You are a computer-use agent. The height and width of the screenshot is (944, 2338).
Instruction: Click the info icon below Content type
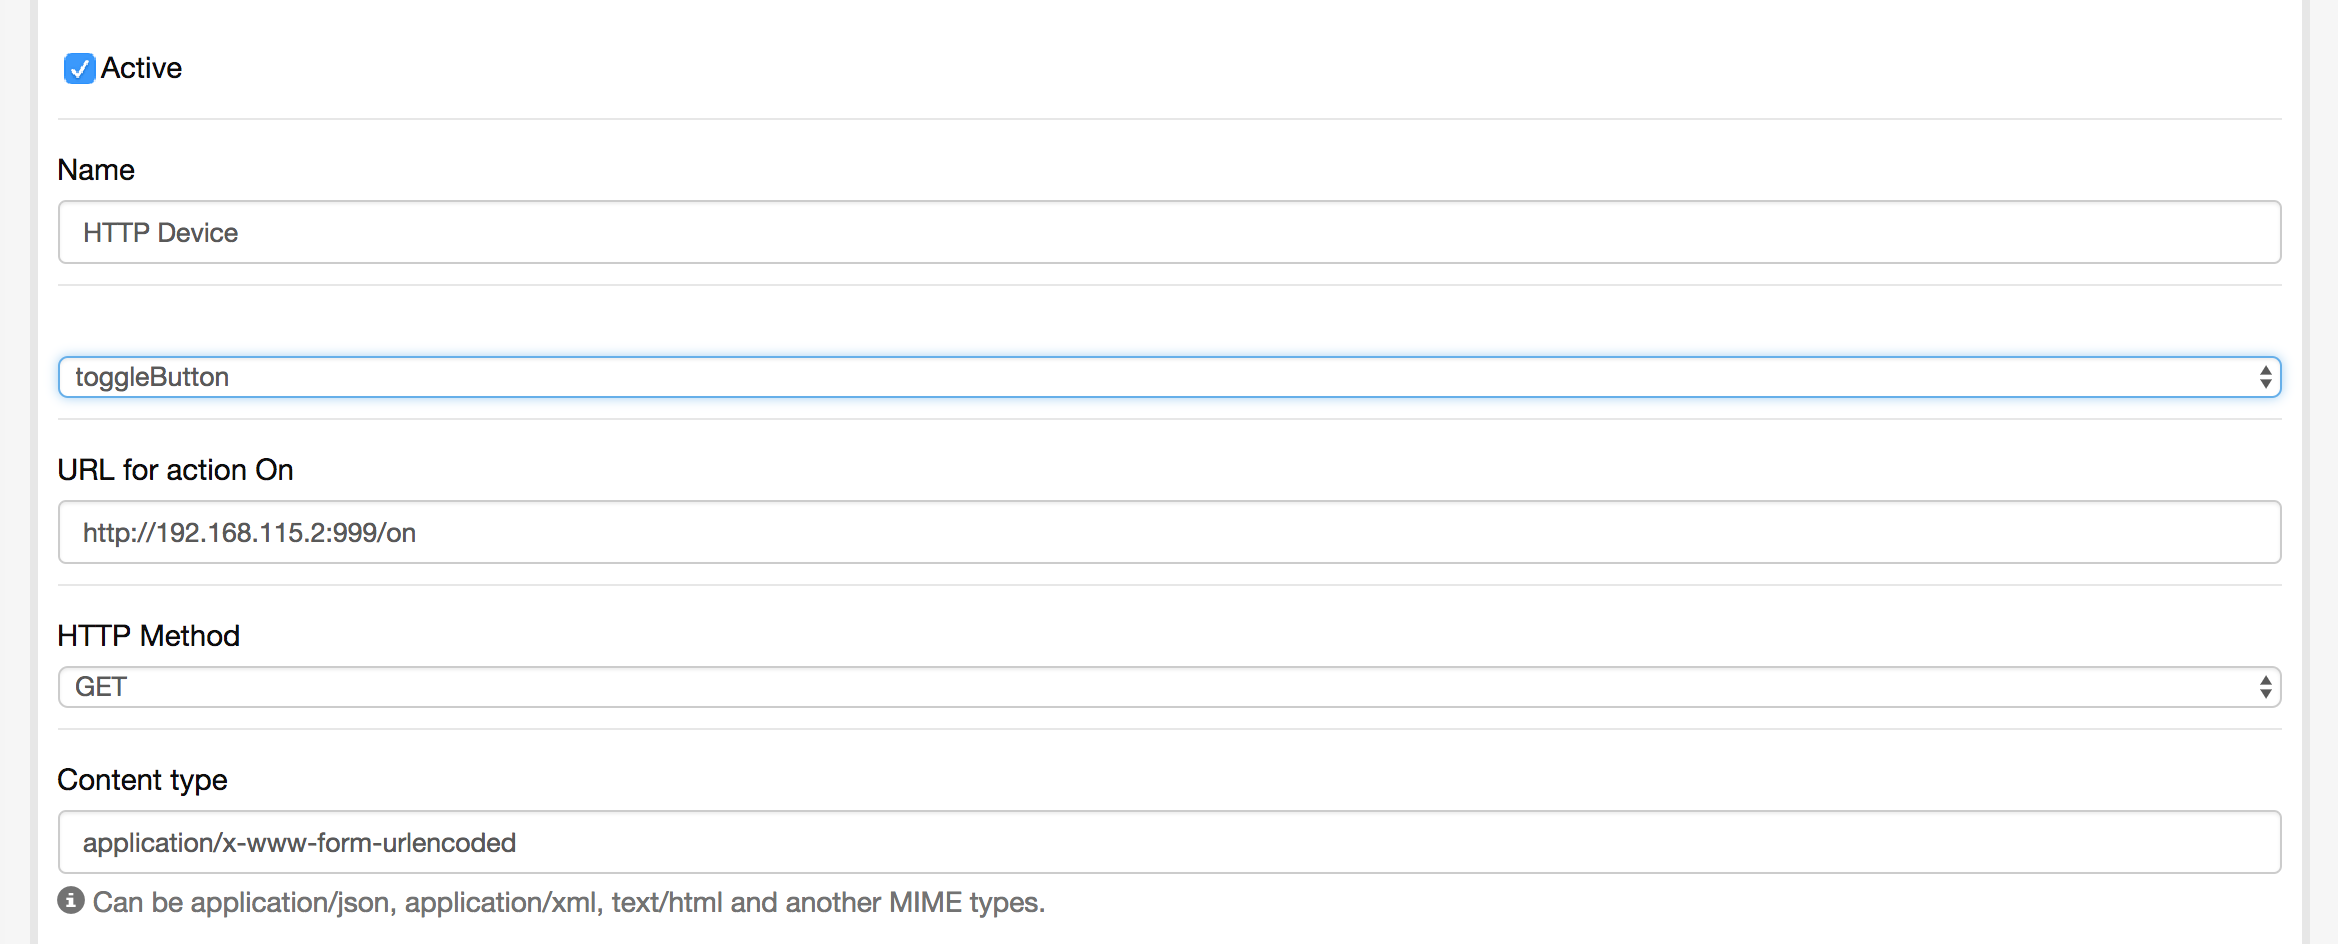point(71,900)
